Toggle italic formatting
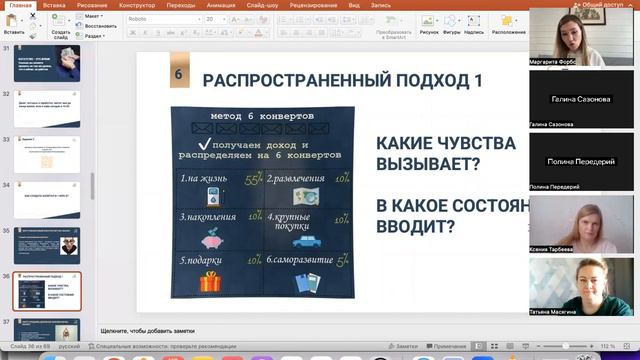The width and height of the screenshot is (640, 360). [145, 33]
